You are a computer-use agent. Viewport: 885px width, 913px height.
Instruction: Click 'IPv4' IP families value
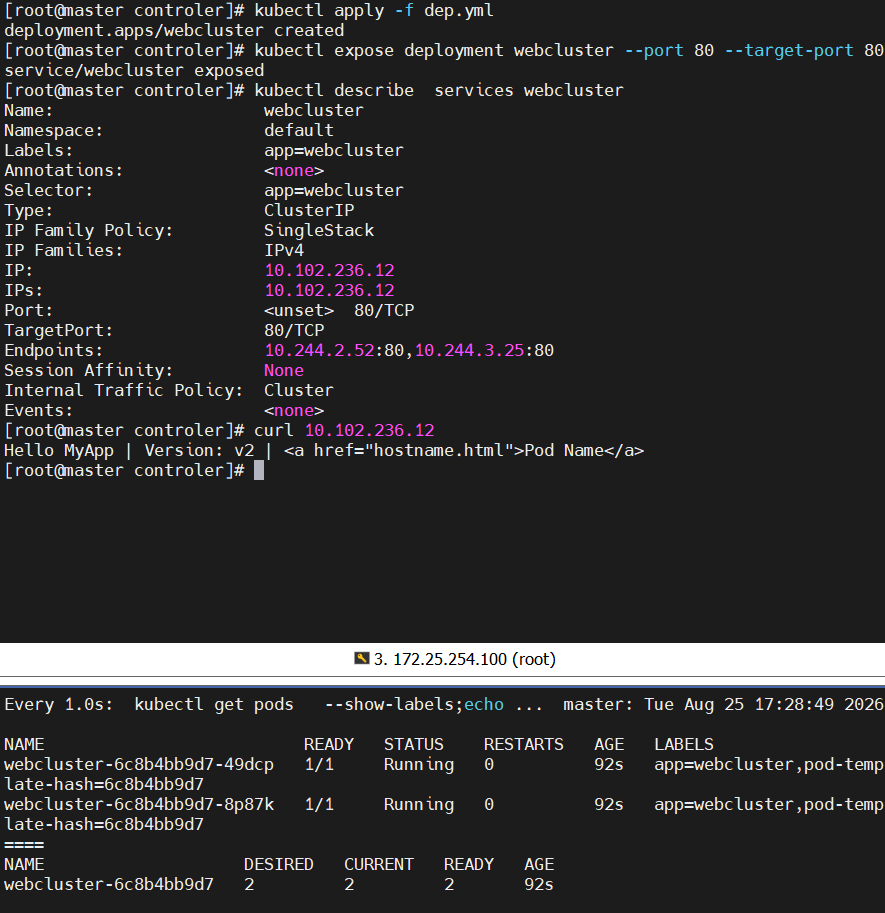pyautogui.click(x=284, y=250)
